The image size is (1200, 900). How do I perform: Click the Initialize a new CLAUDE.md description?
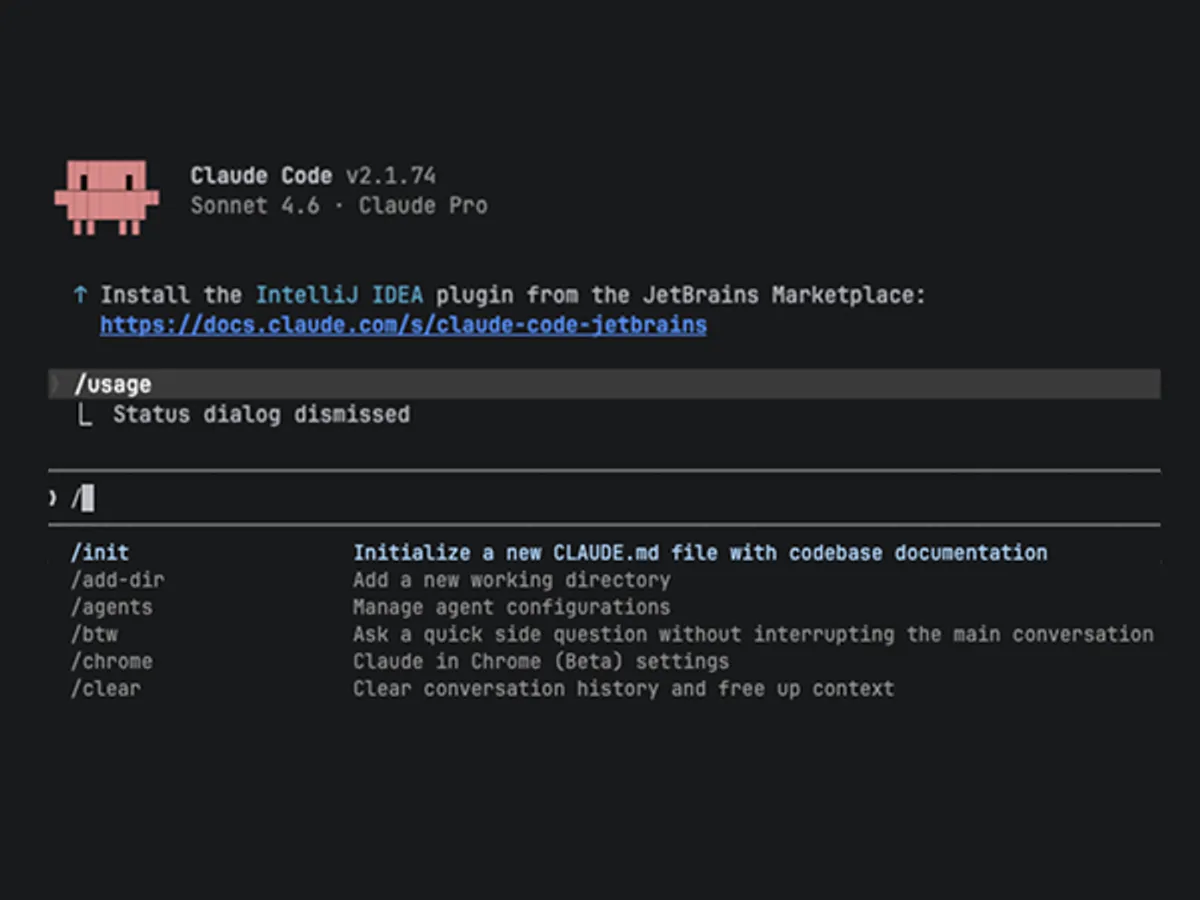click(700, 552)
